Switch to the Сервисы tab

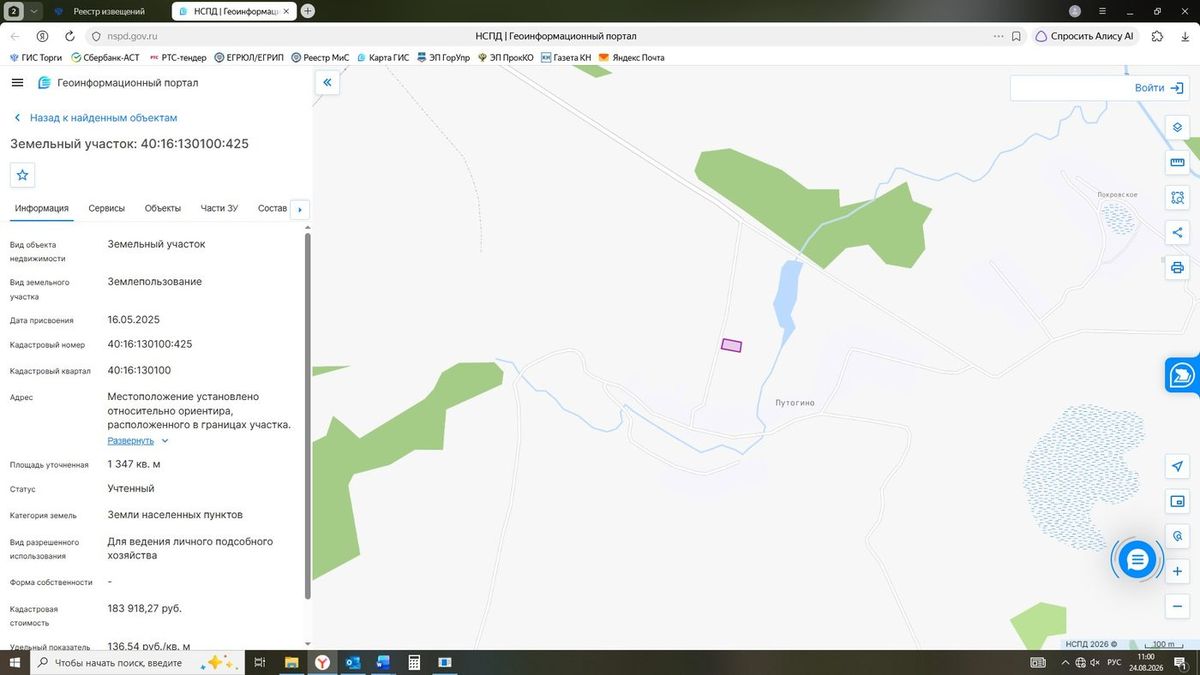107,208
